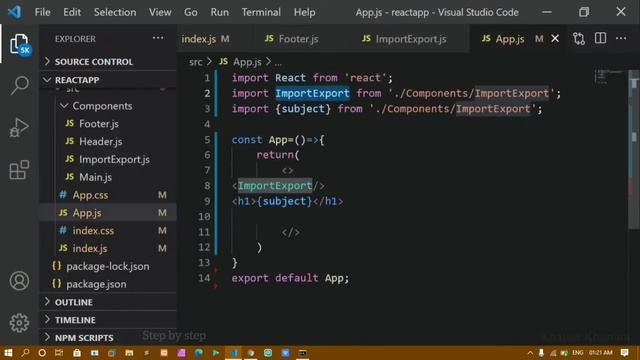Image resolution: width=640 pixels, height=360 pixels.
Task: Open Cortana circle on taskbar
Action: pos(42,353)
